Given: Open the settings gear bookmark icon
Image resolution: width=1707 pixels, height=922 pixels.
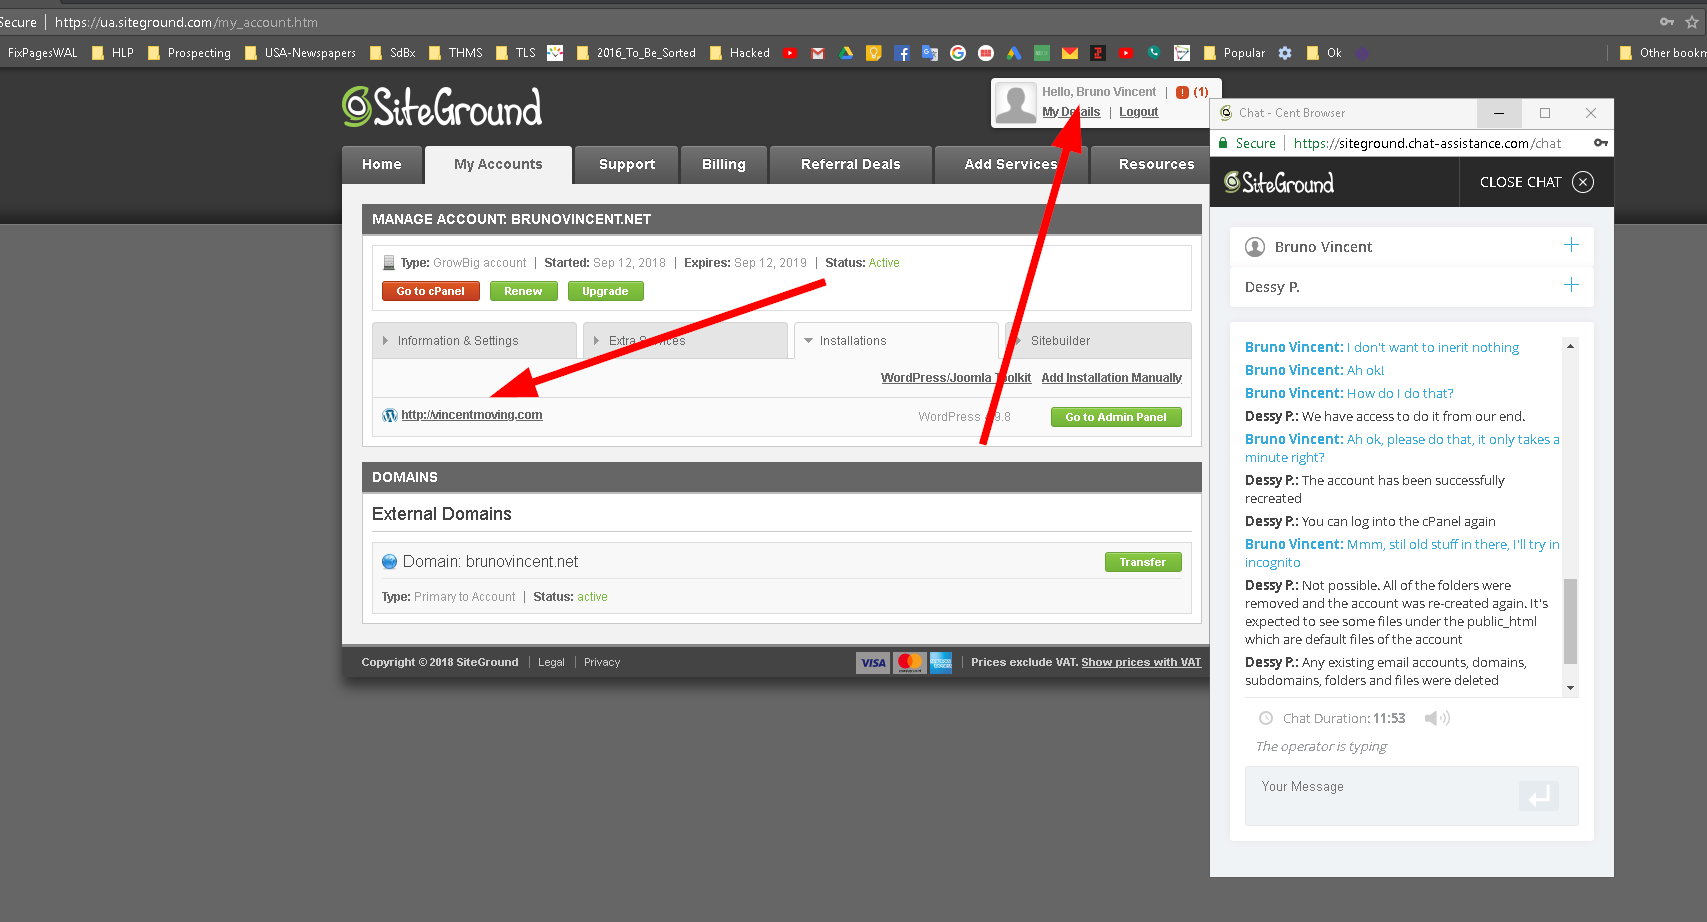Looking at the screenshot, I should click(x=1285, y=53).
